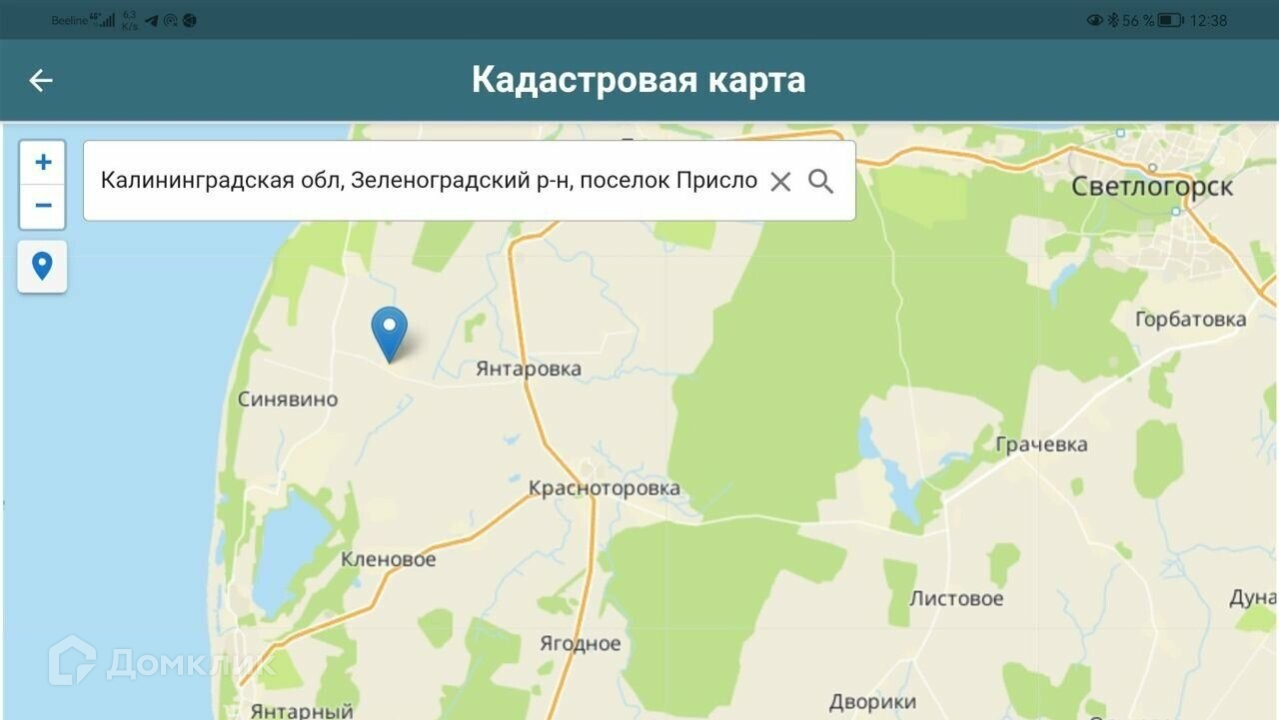Click the Дворики label on map

coord(872,701)
